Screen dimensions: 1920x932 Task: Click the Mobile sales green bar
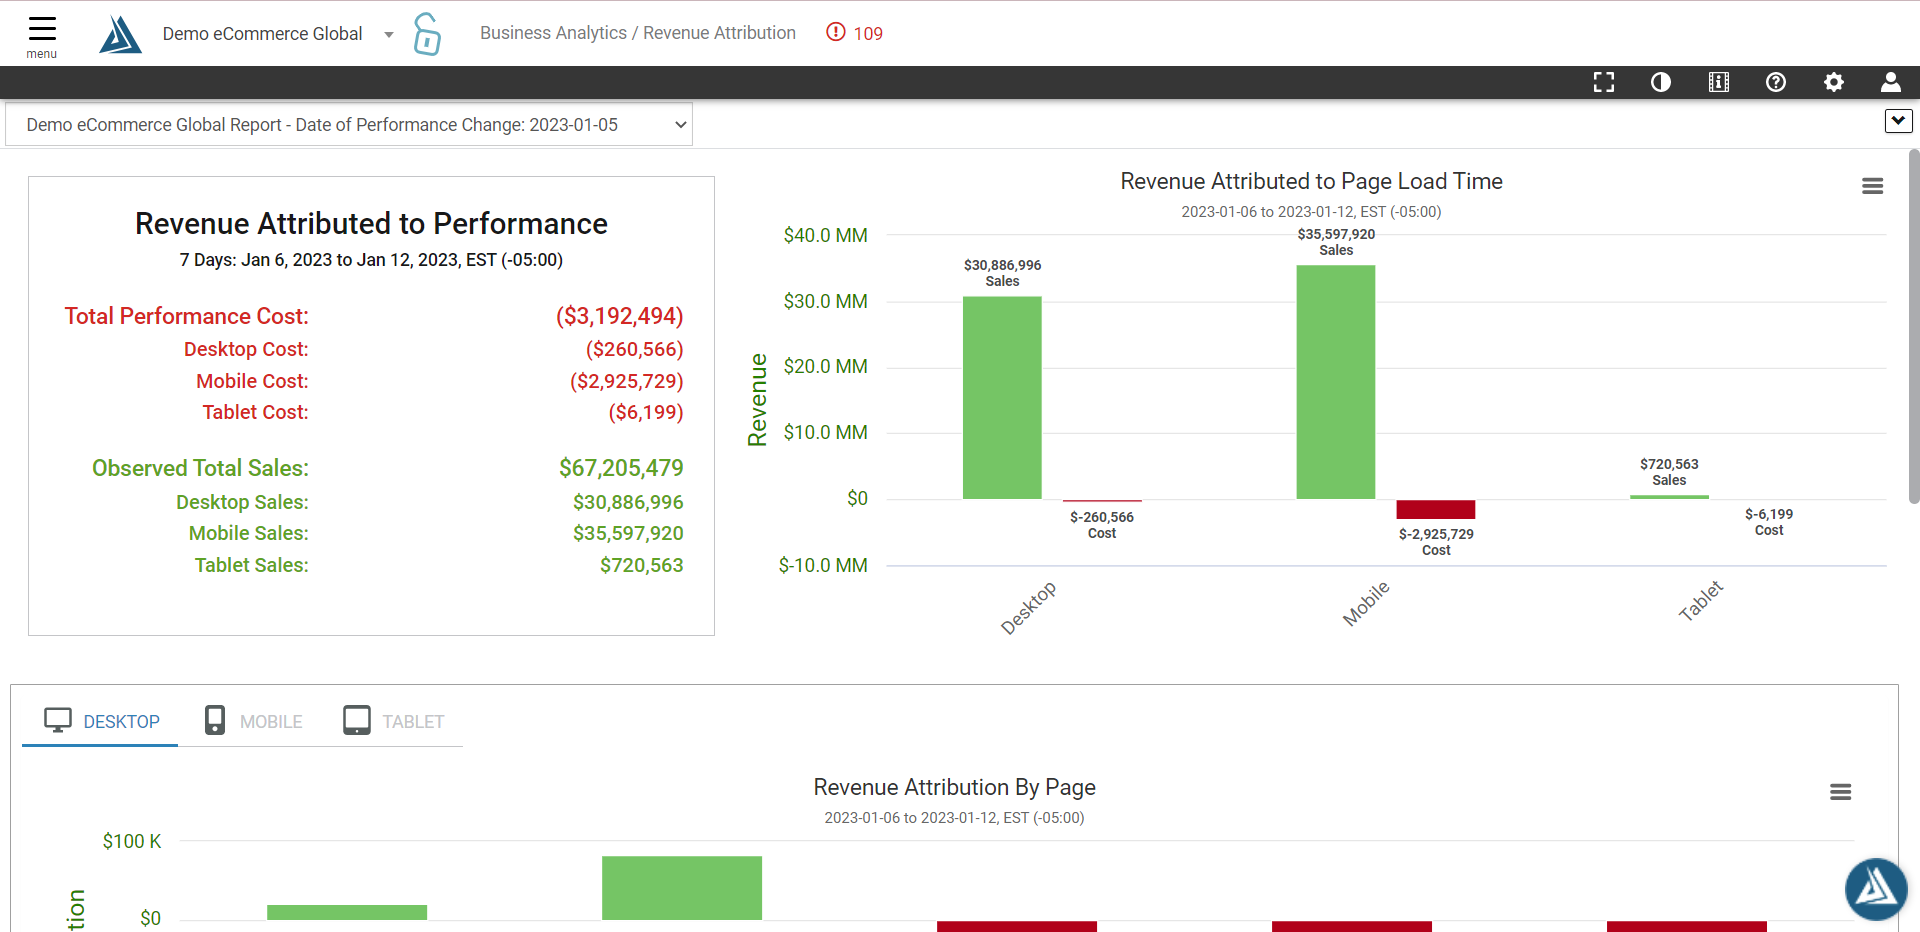[1336, 382]
